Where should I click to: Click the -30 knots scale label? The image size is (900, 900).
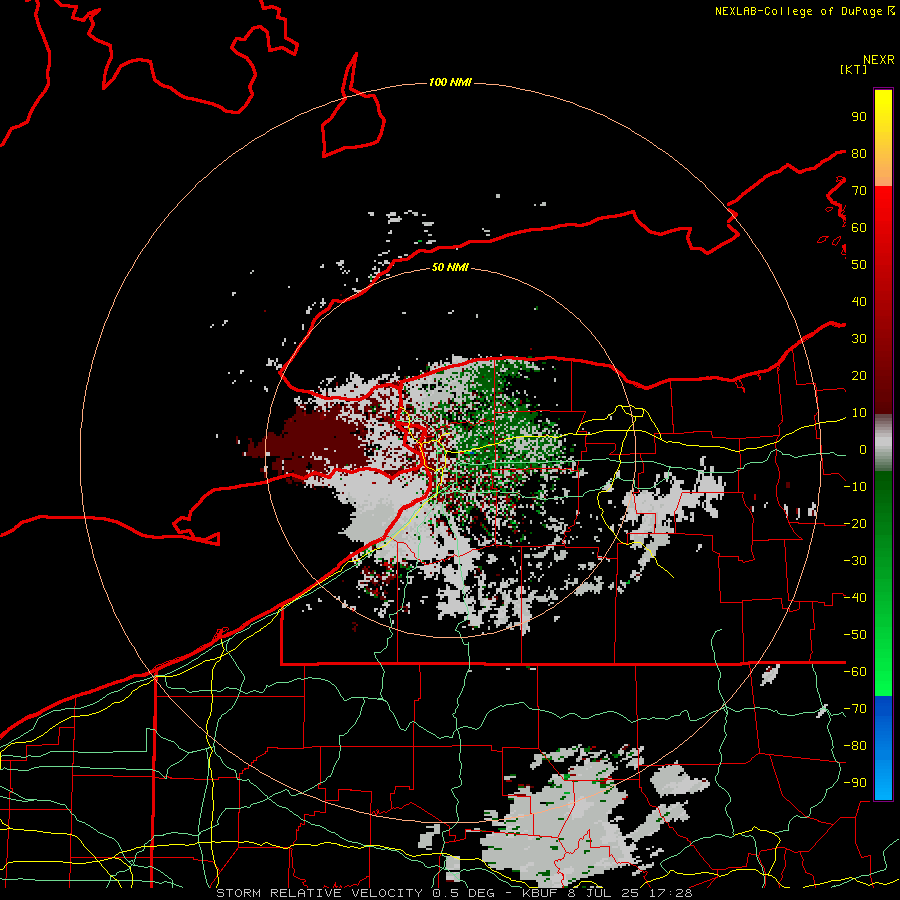855,561
